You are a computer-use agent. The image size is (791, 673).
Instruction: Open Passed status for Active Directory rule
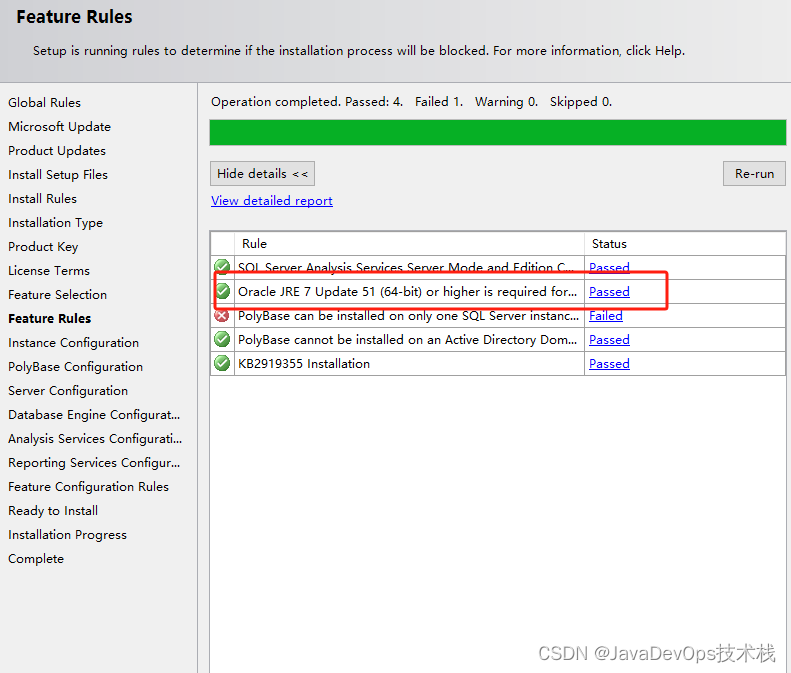[609, 340]
